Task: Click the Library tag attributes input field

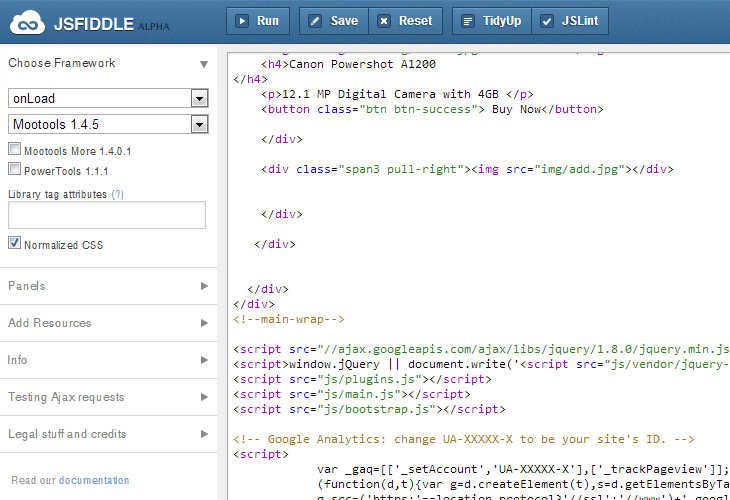Action: coord(107,215)
